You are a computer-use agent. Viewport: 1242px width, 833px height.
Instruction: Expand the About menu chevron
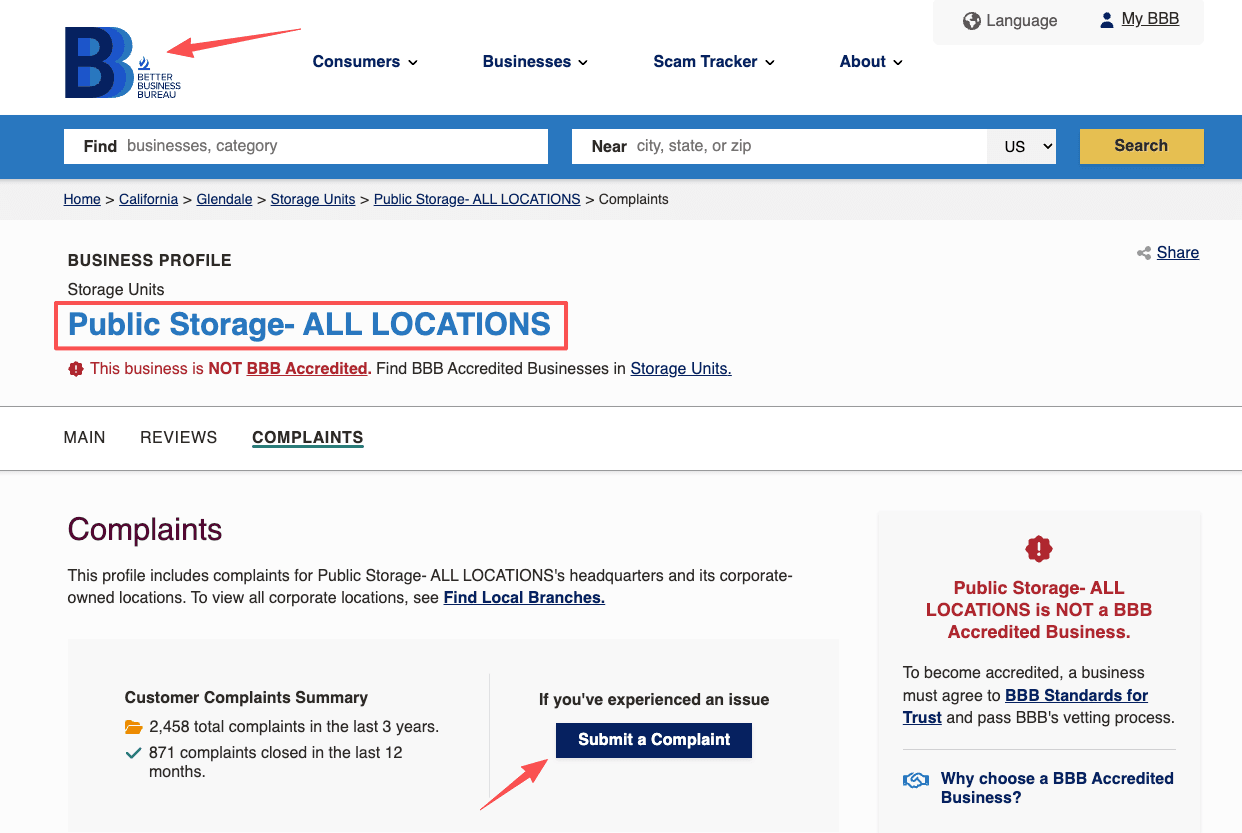898,62
